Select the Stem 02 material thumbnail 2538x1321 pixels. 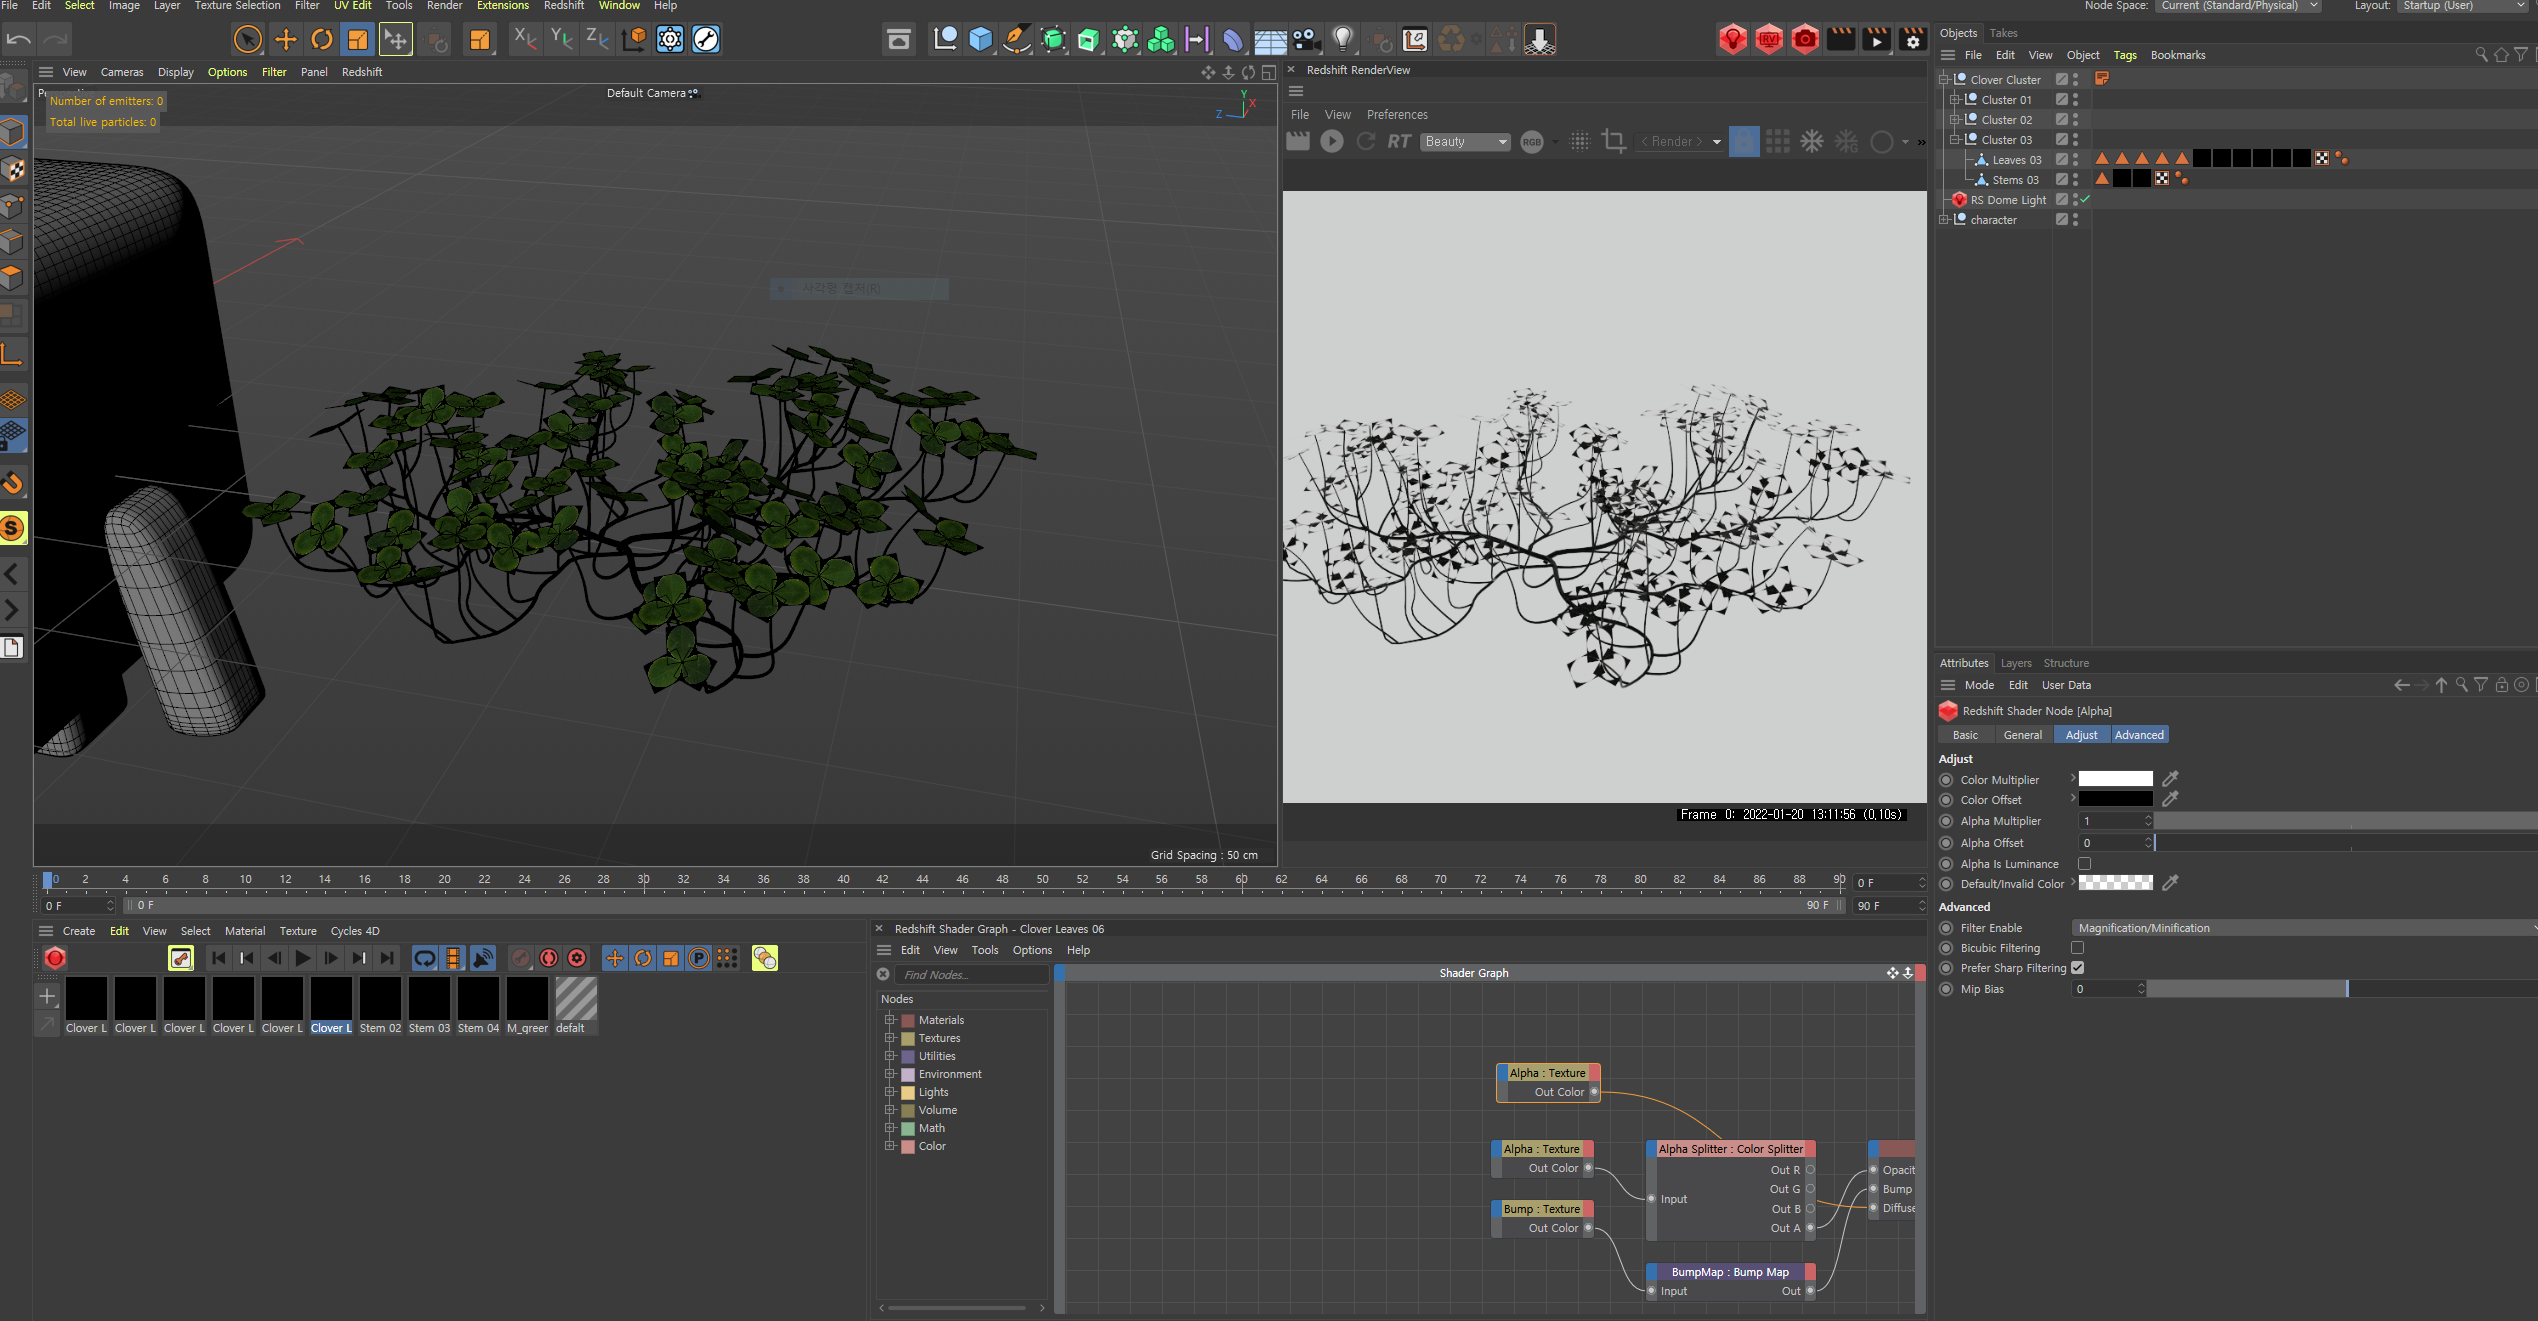point(380,1005)
